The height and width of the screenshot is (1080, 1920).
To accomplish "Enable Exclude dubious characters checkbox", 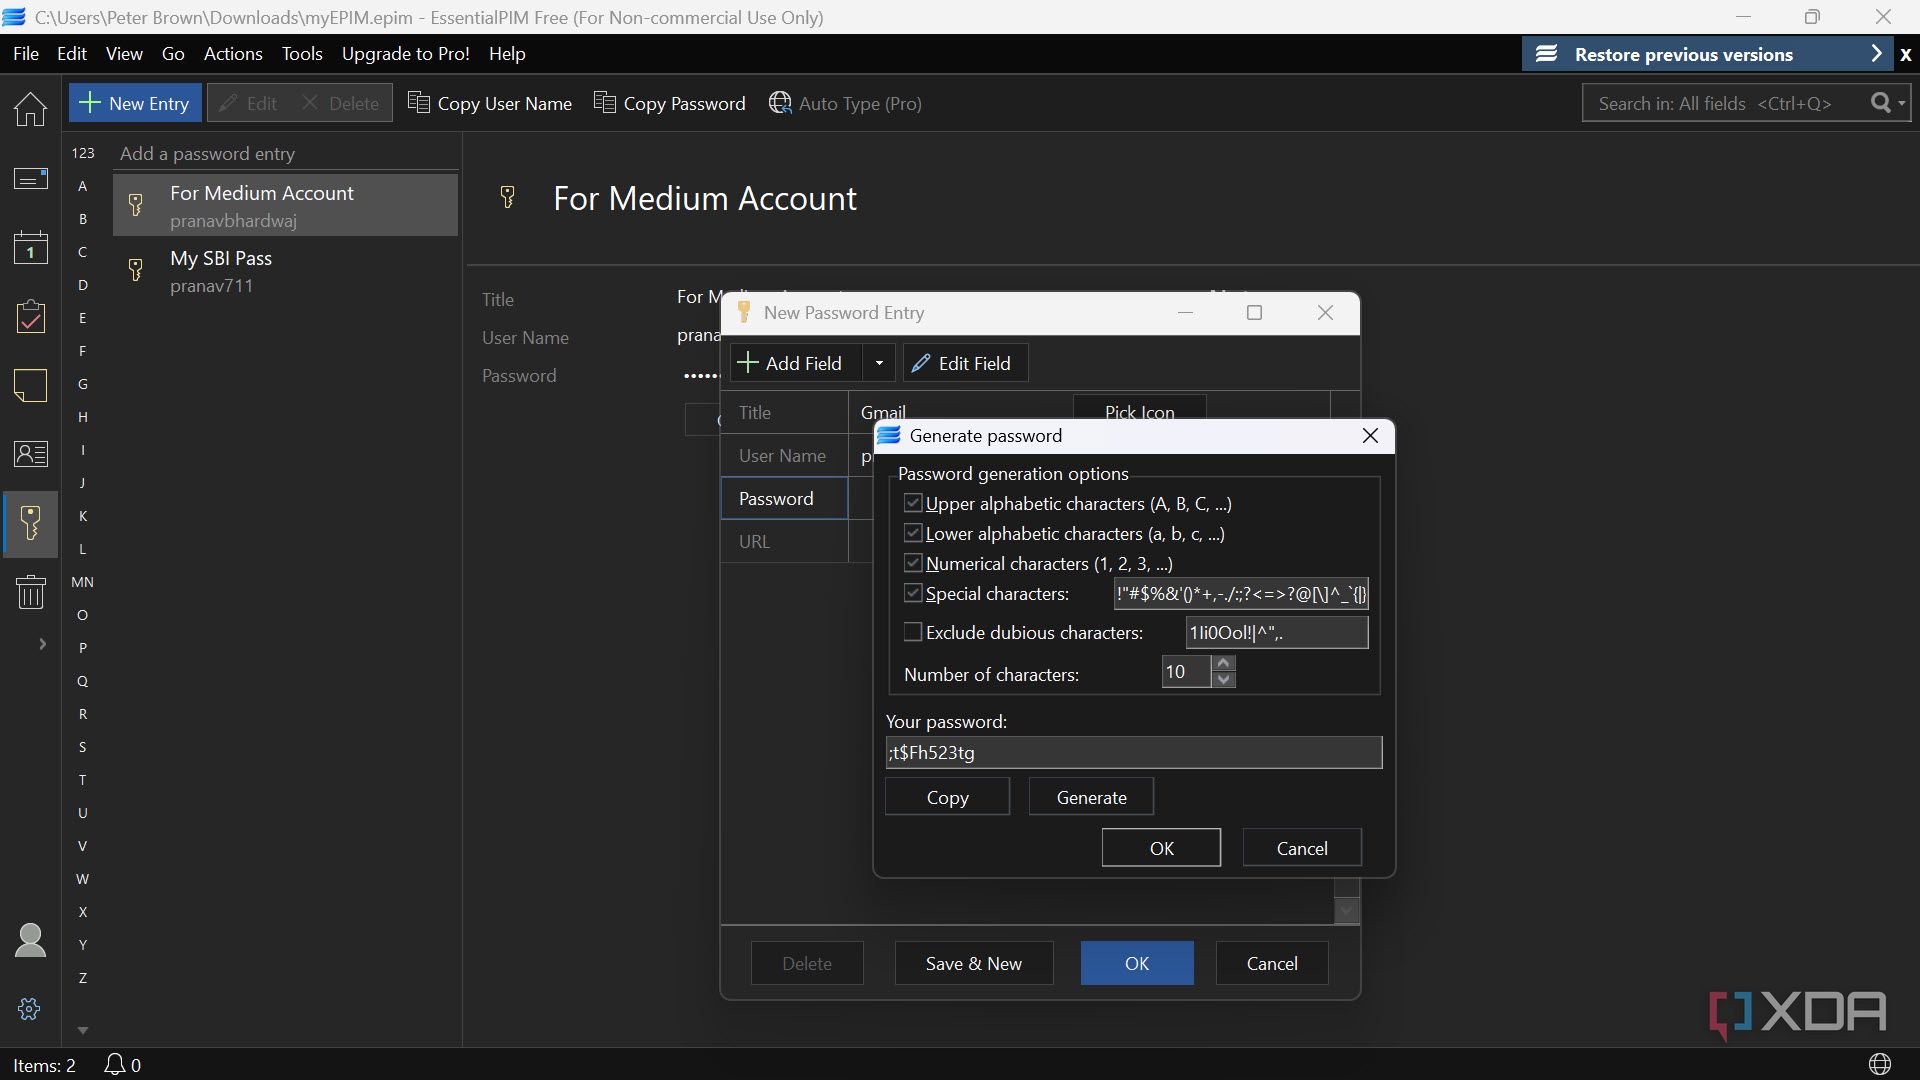I will point(913,632).
